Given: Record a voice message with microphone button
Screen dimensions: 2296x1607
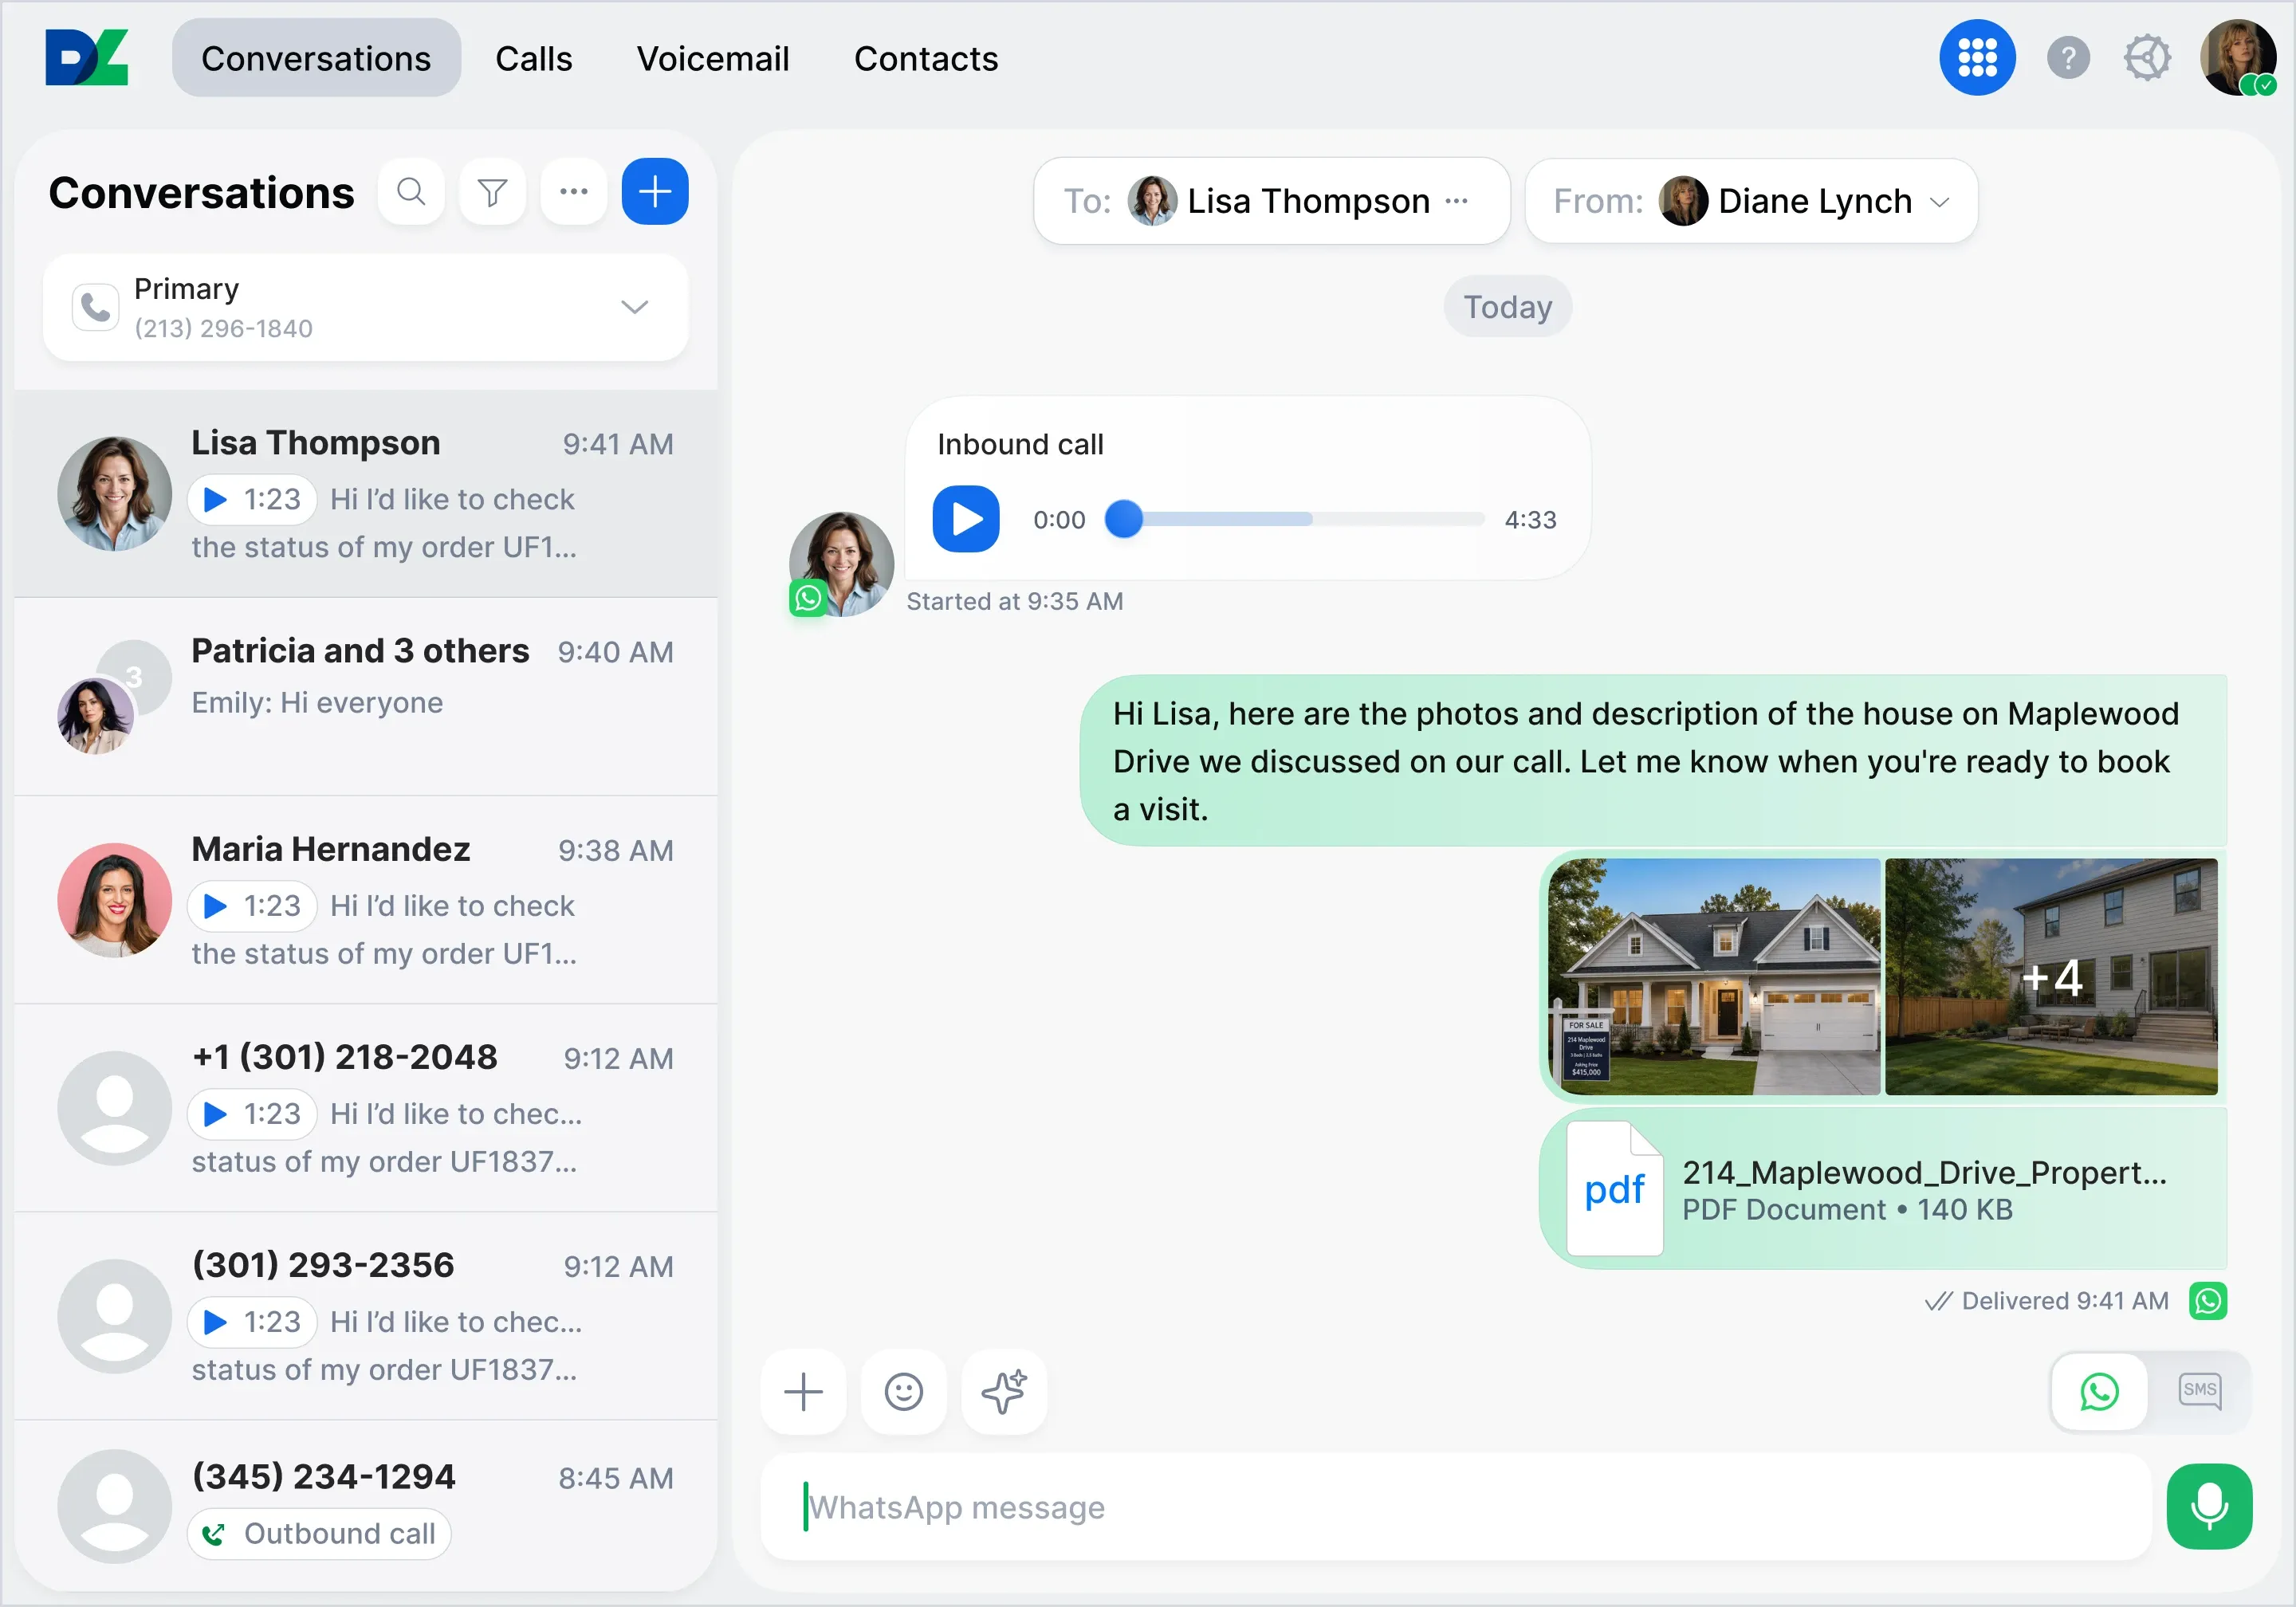Looking at the screenshot, I should [x=2208, y=1506].
